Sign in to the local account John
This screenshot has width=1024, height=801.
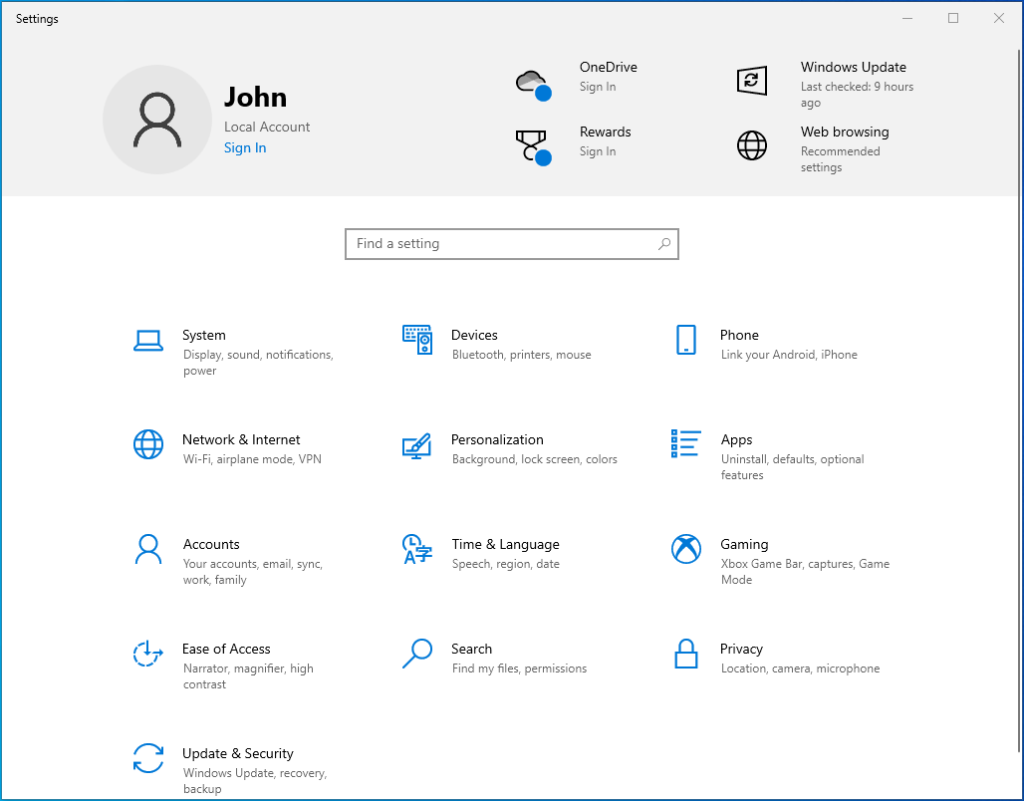click(245, 147)
